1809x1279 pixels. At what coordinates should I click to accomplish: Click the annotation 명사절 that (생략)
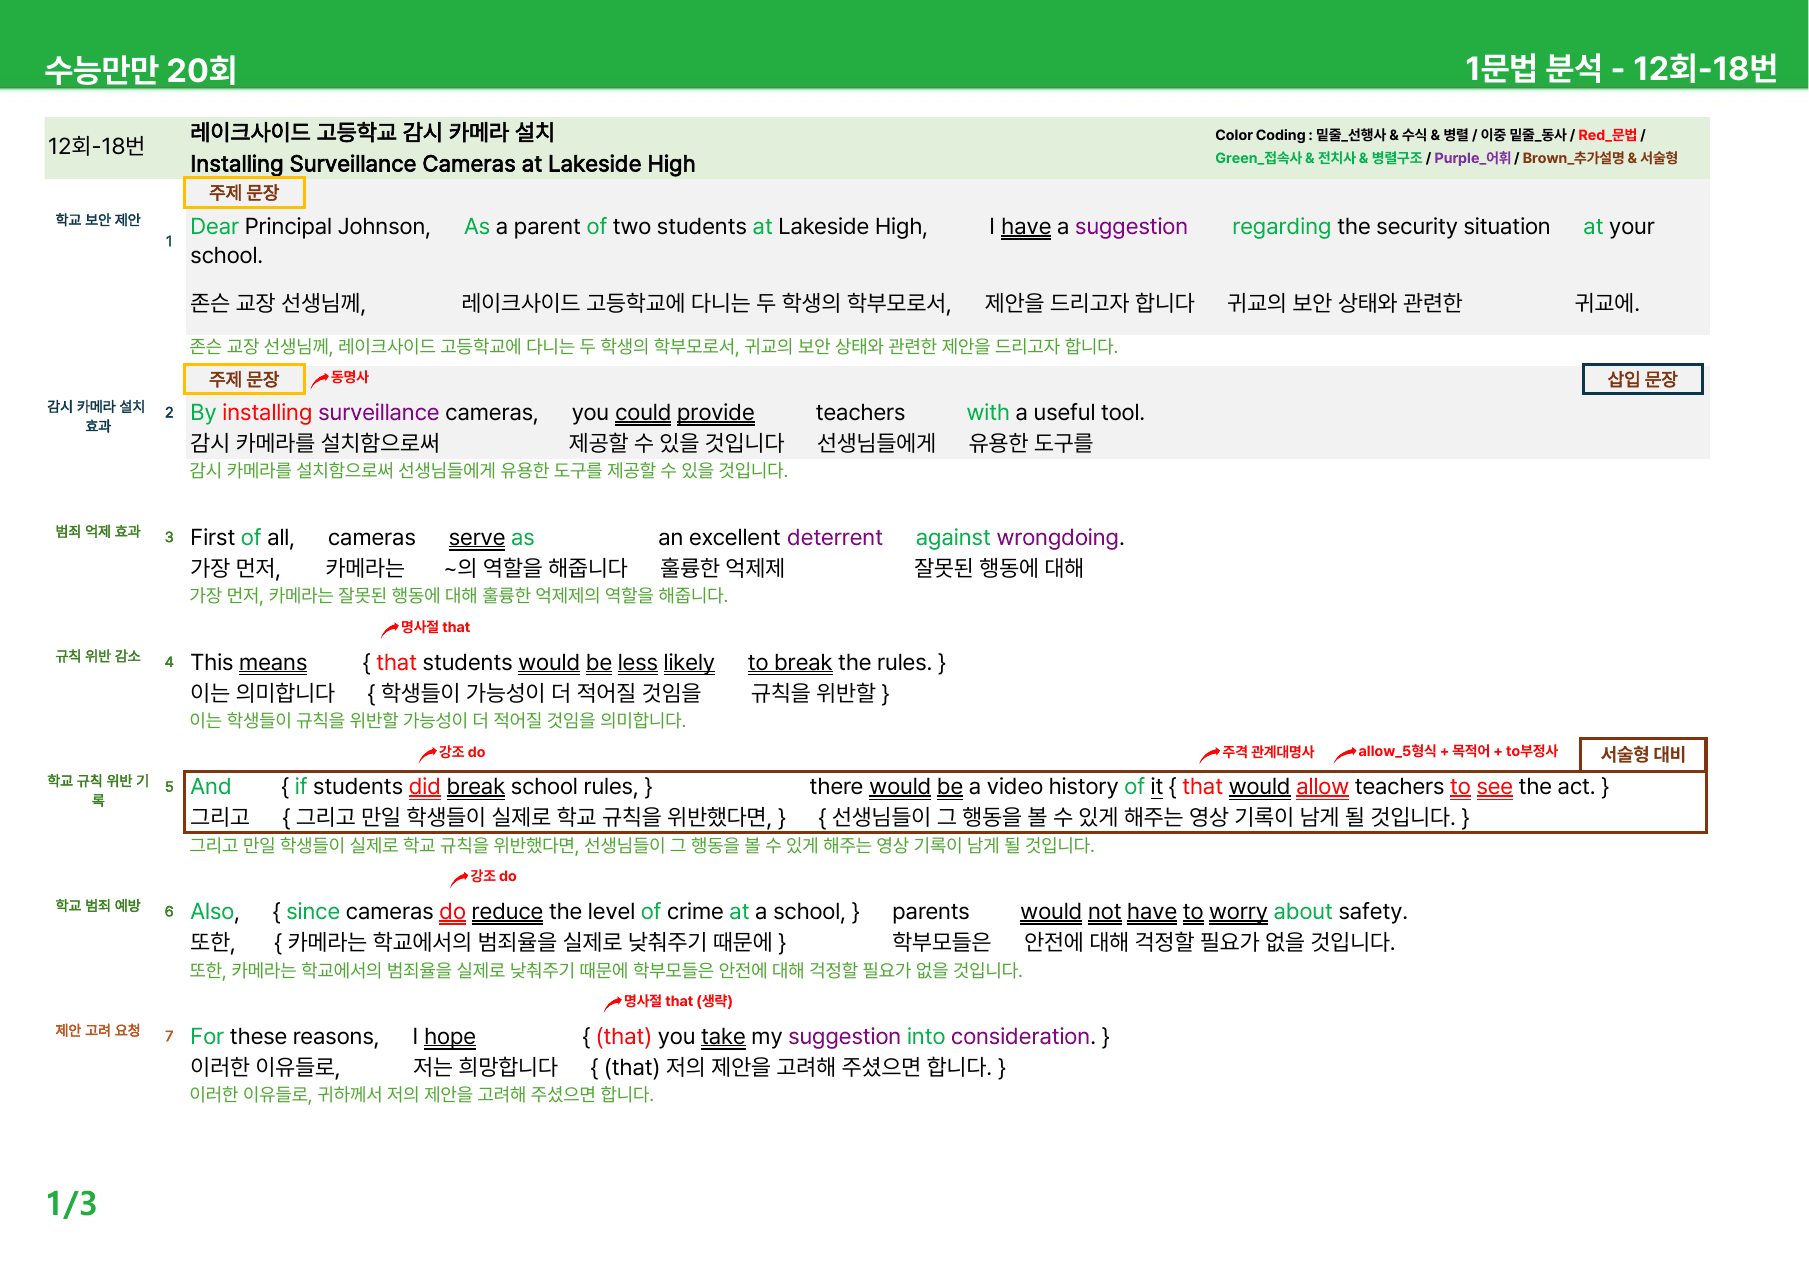(x=678, y=1001)
